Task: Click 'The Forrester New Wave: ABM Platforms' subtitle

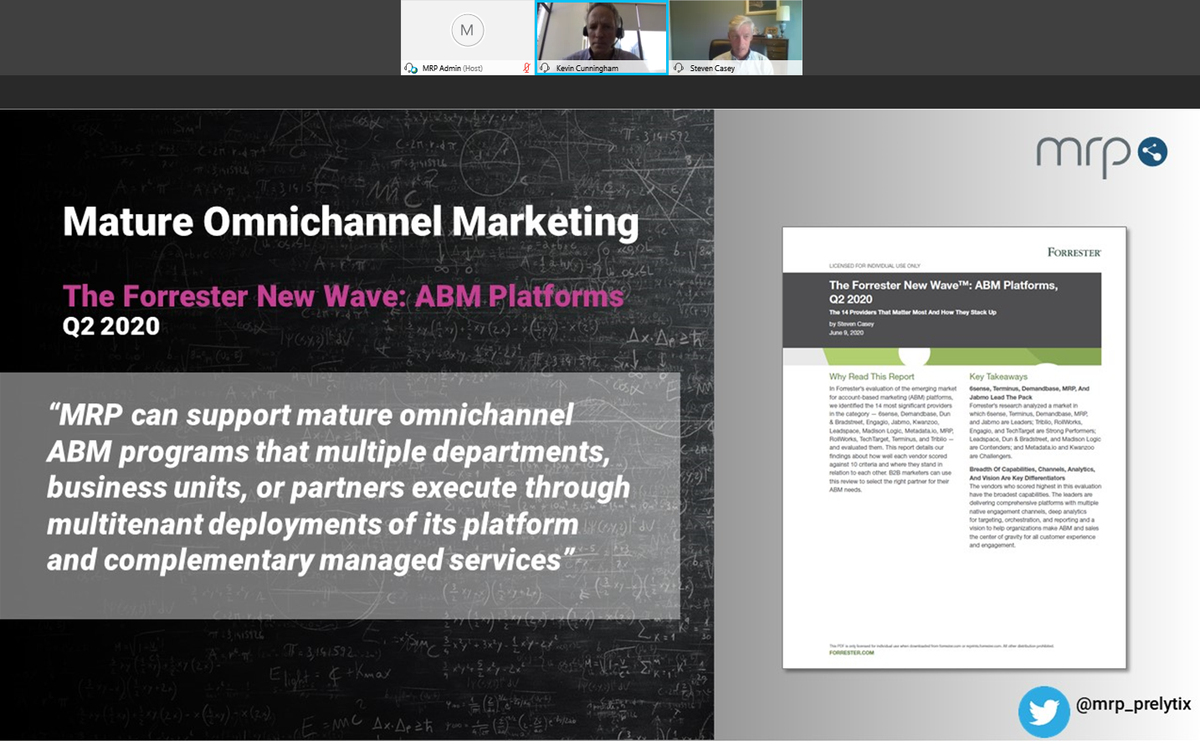Action: 343,296
